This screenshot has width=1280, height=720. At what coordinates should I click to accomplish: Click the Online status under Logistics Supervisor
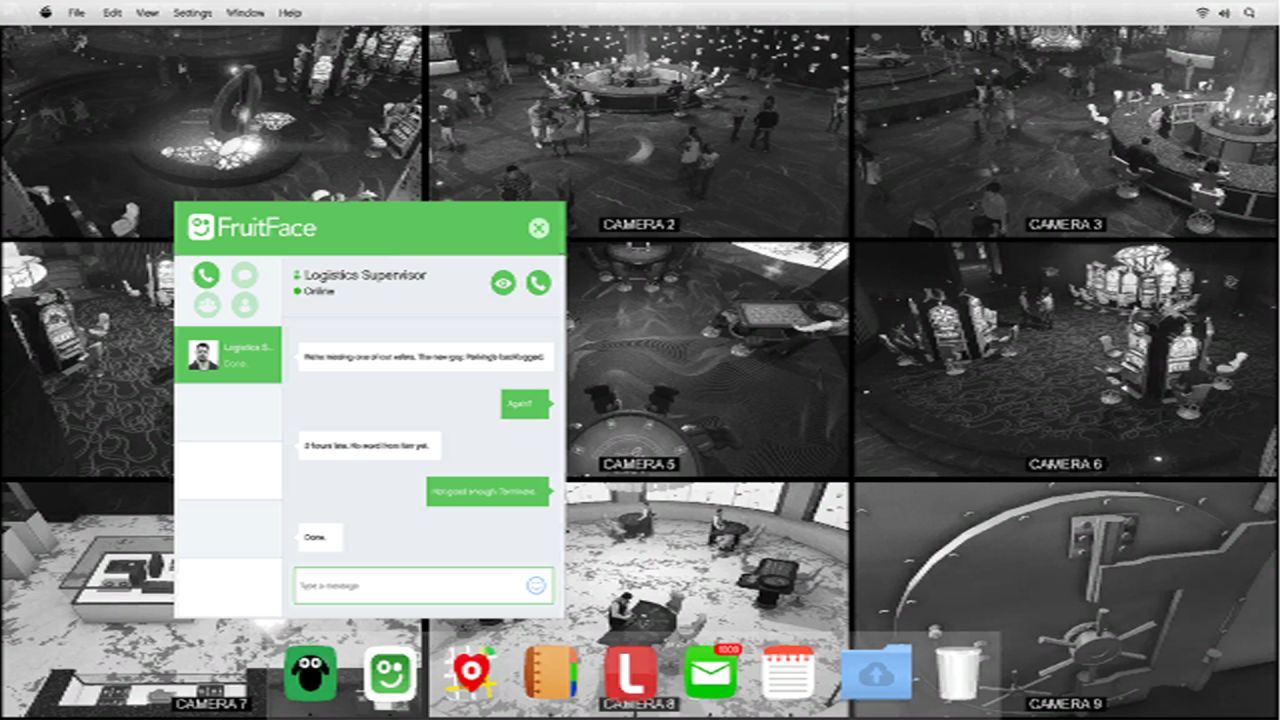tap(315, 291)
